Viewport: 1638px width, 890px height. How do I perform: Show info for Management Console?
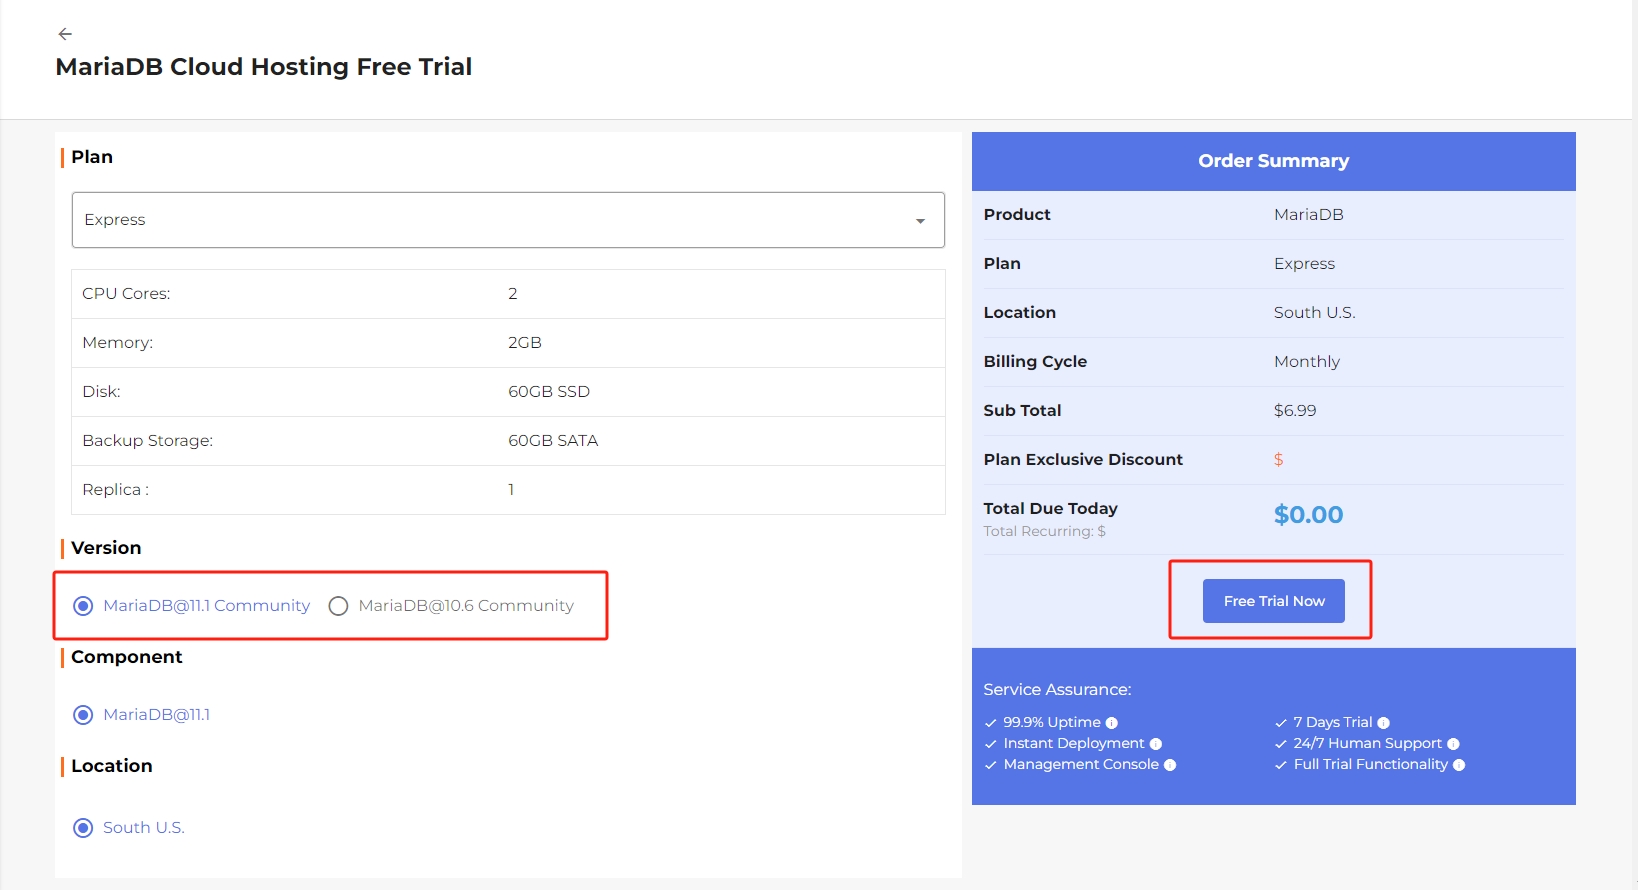point(1170,765)
